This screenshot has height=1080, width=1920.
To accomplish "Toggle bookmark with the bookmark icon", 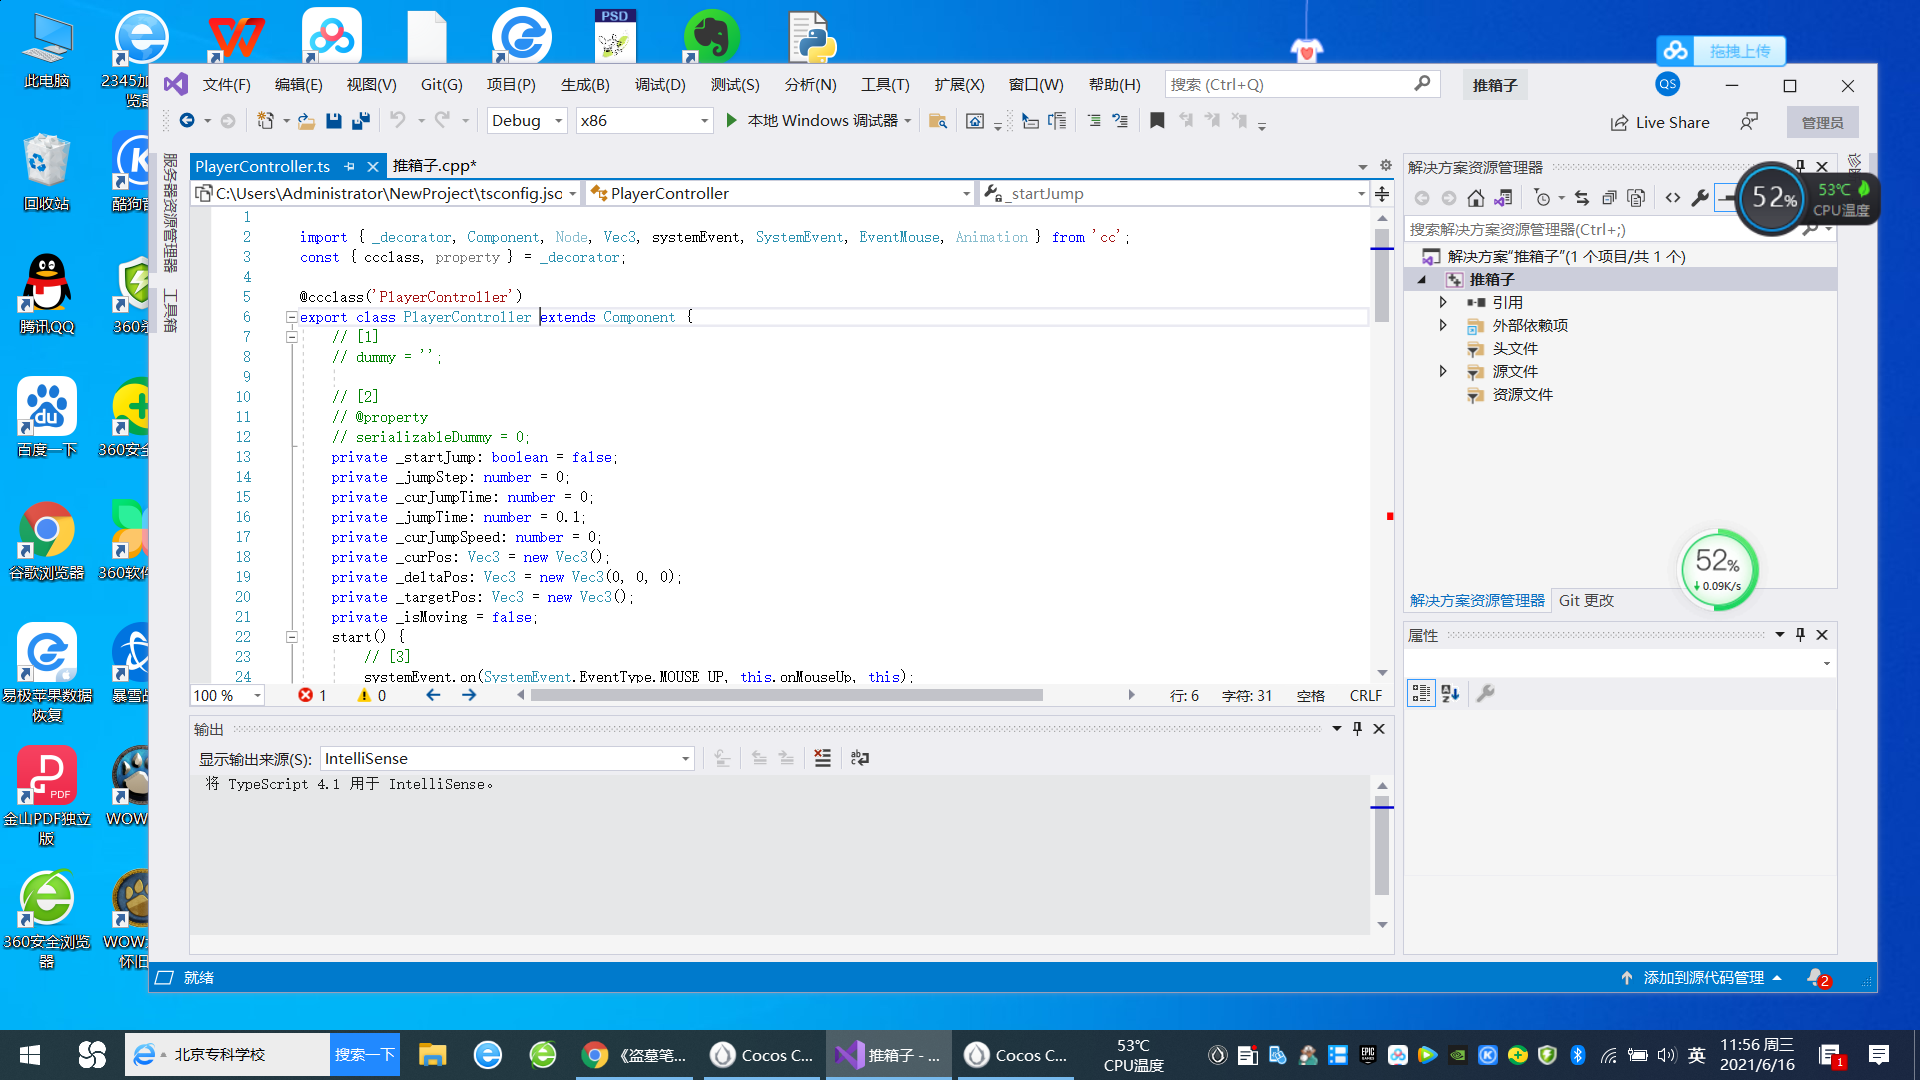I will pos(1157,121).
